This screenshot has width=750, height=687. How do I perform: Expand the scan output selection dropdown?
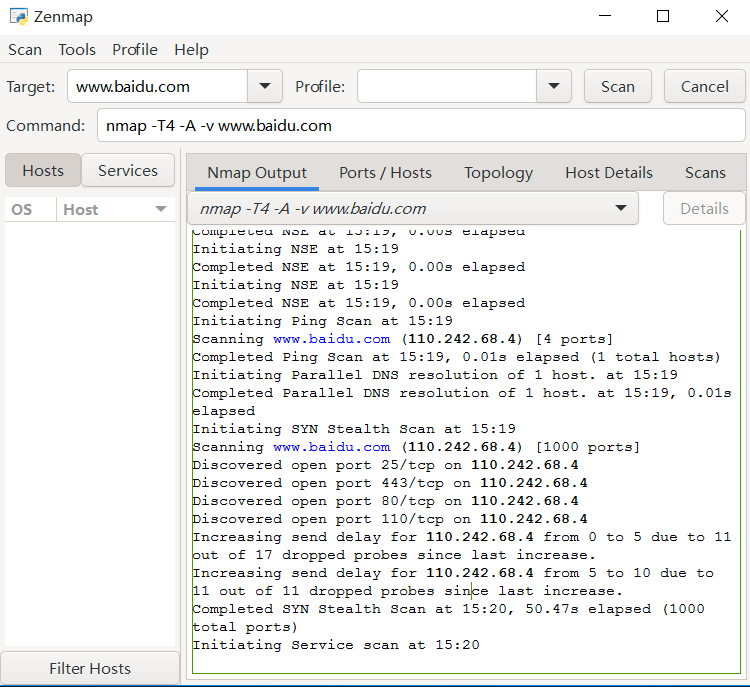coord(413,209)
